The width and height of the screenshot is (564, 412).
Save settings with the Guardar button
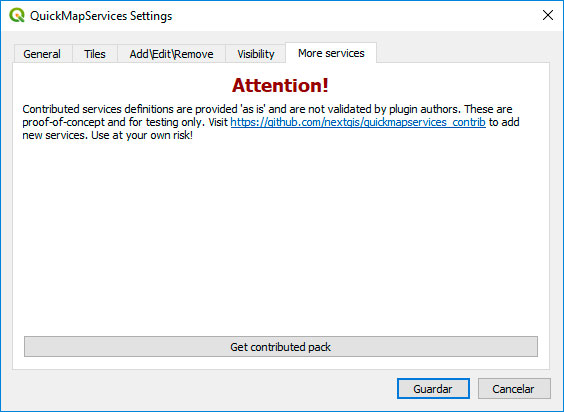[433, 389]
